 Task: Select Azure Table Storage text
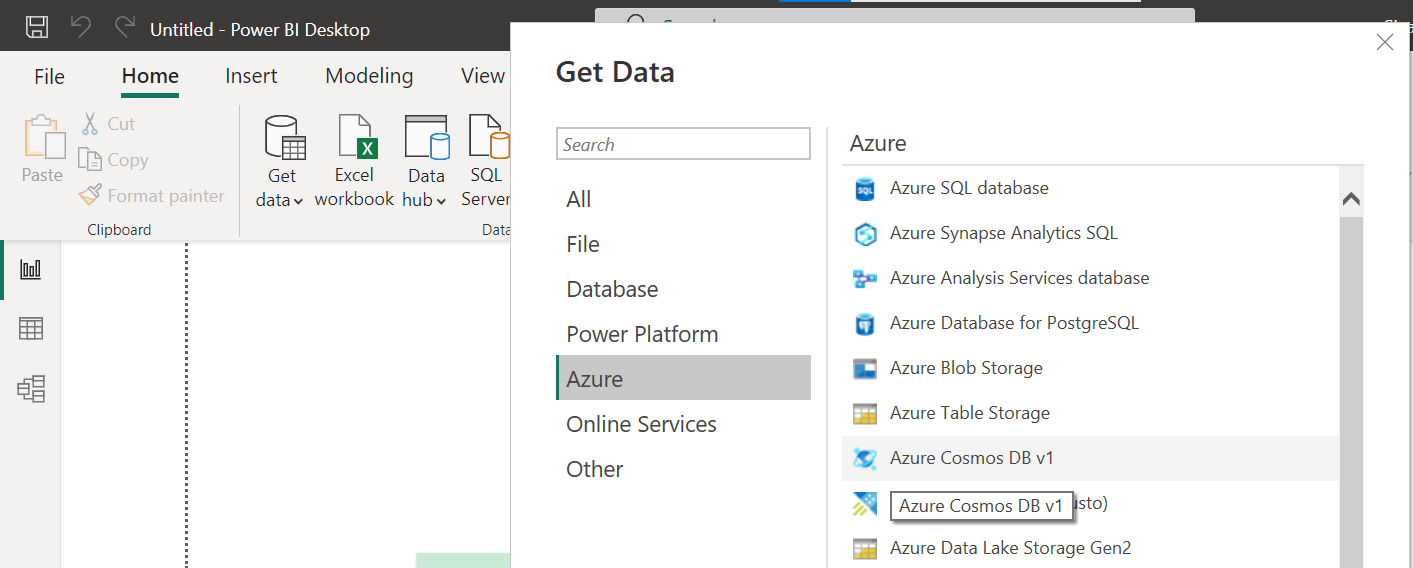tap(970, 413)
